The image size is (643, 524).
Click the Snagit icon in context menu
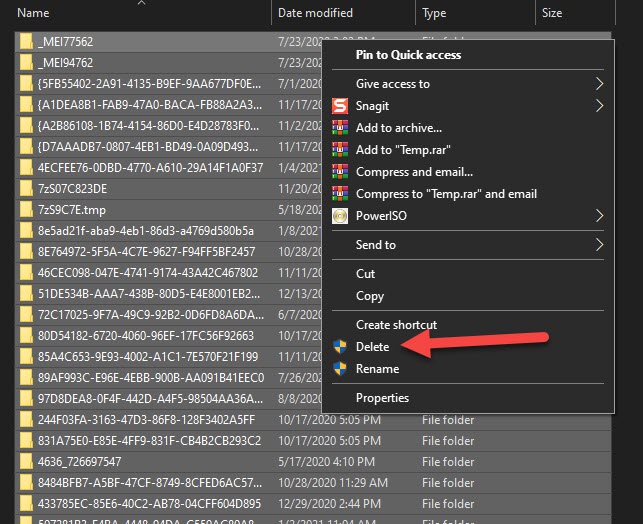(340, 106)
